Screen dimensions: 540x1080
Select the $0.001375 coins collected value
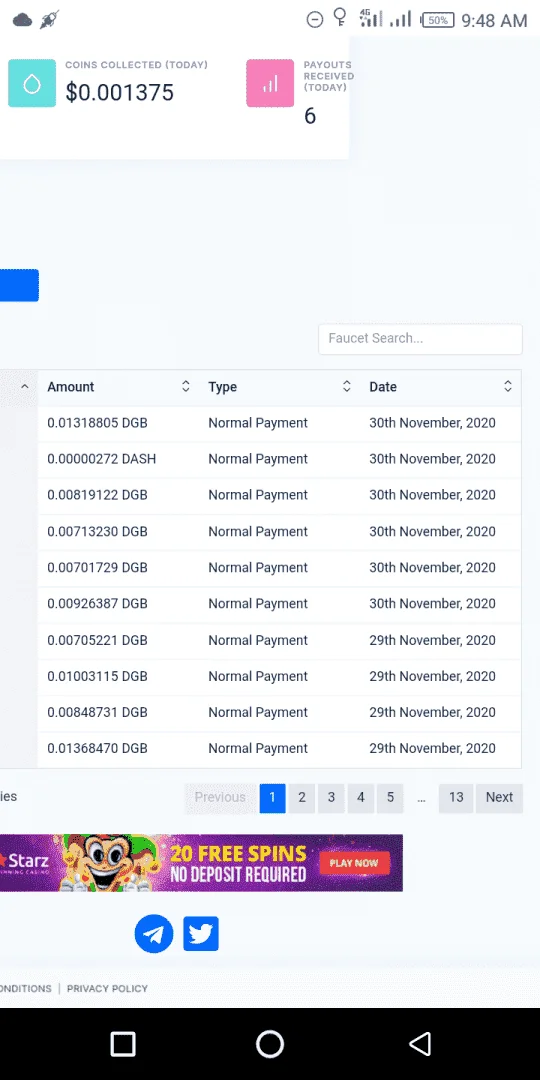tap(120, 92)
